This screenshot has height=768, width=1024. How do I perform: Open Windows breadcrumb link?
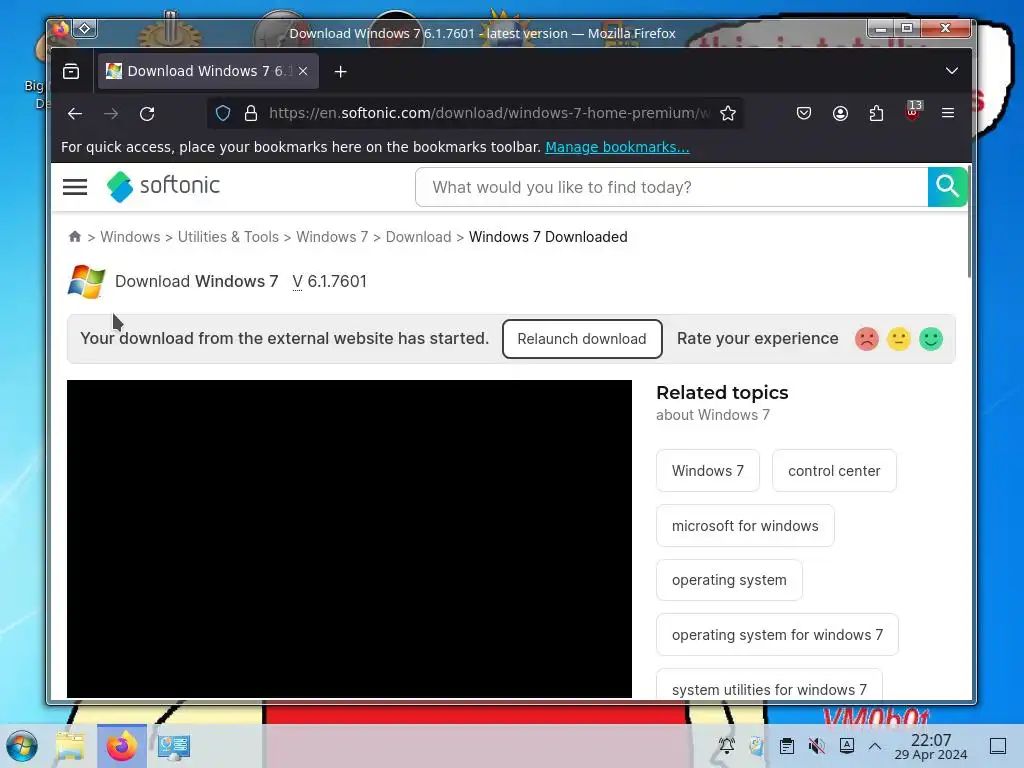click(x=130, y=236)
